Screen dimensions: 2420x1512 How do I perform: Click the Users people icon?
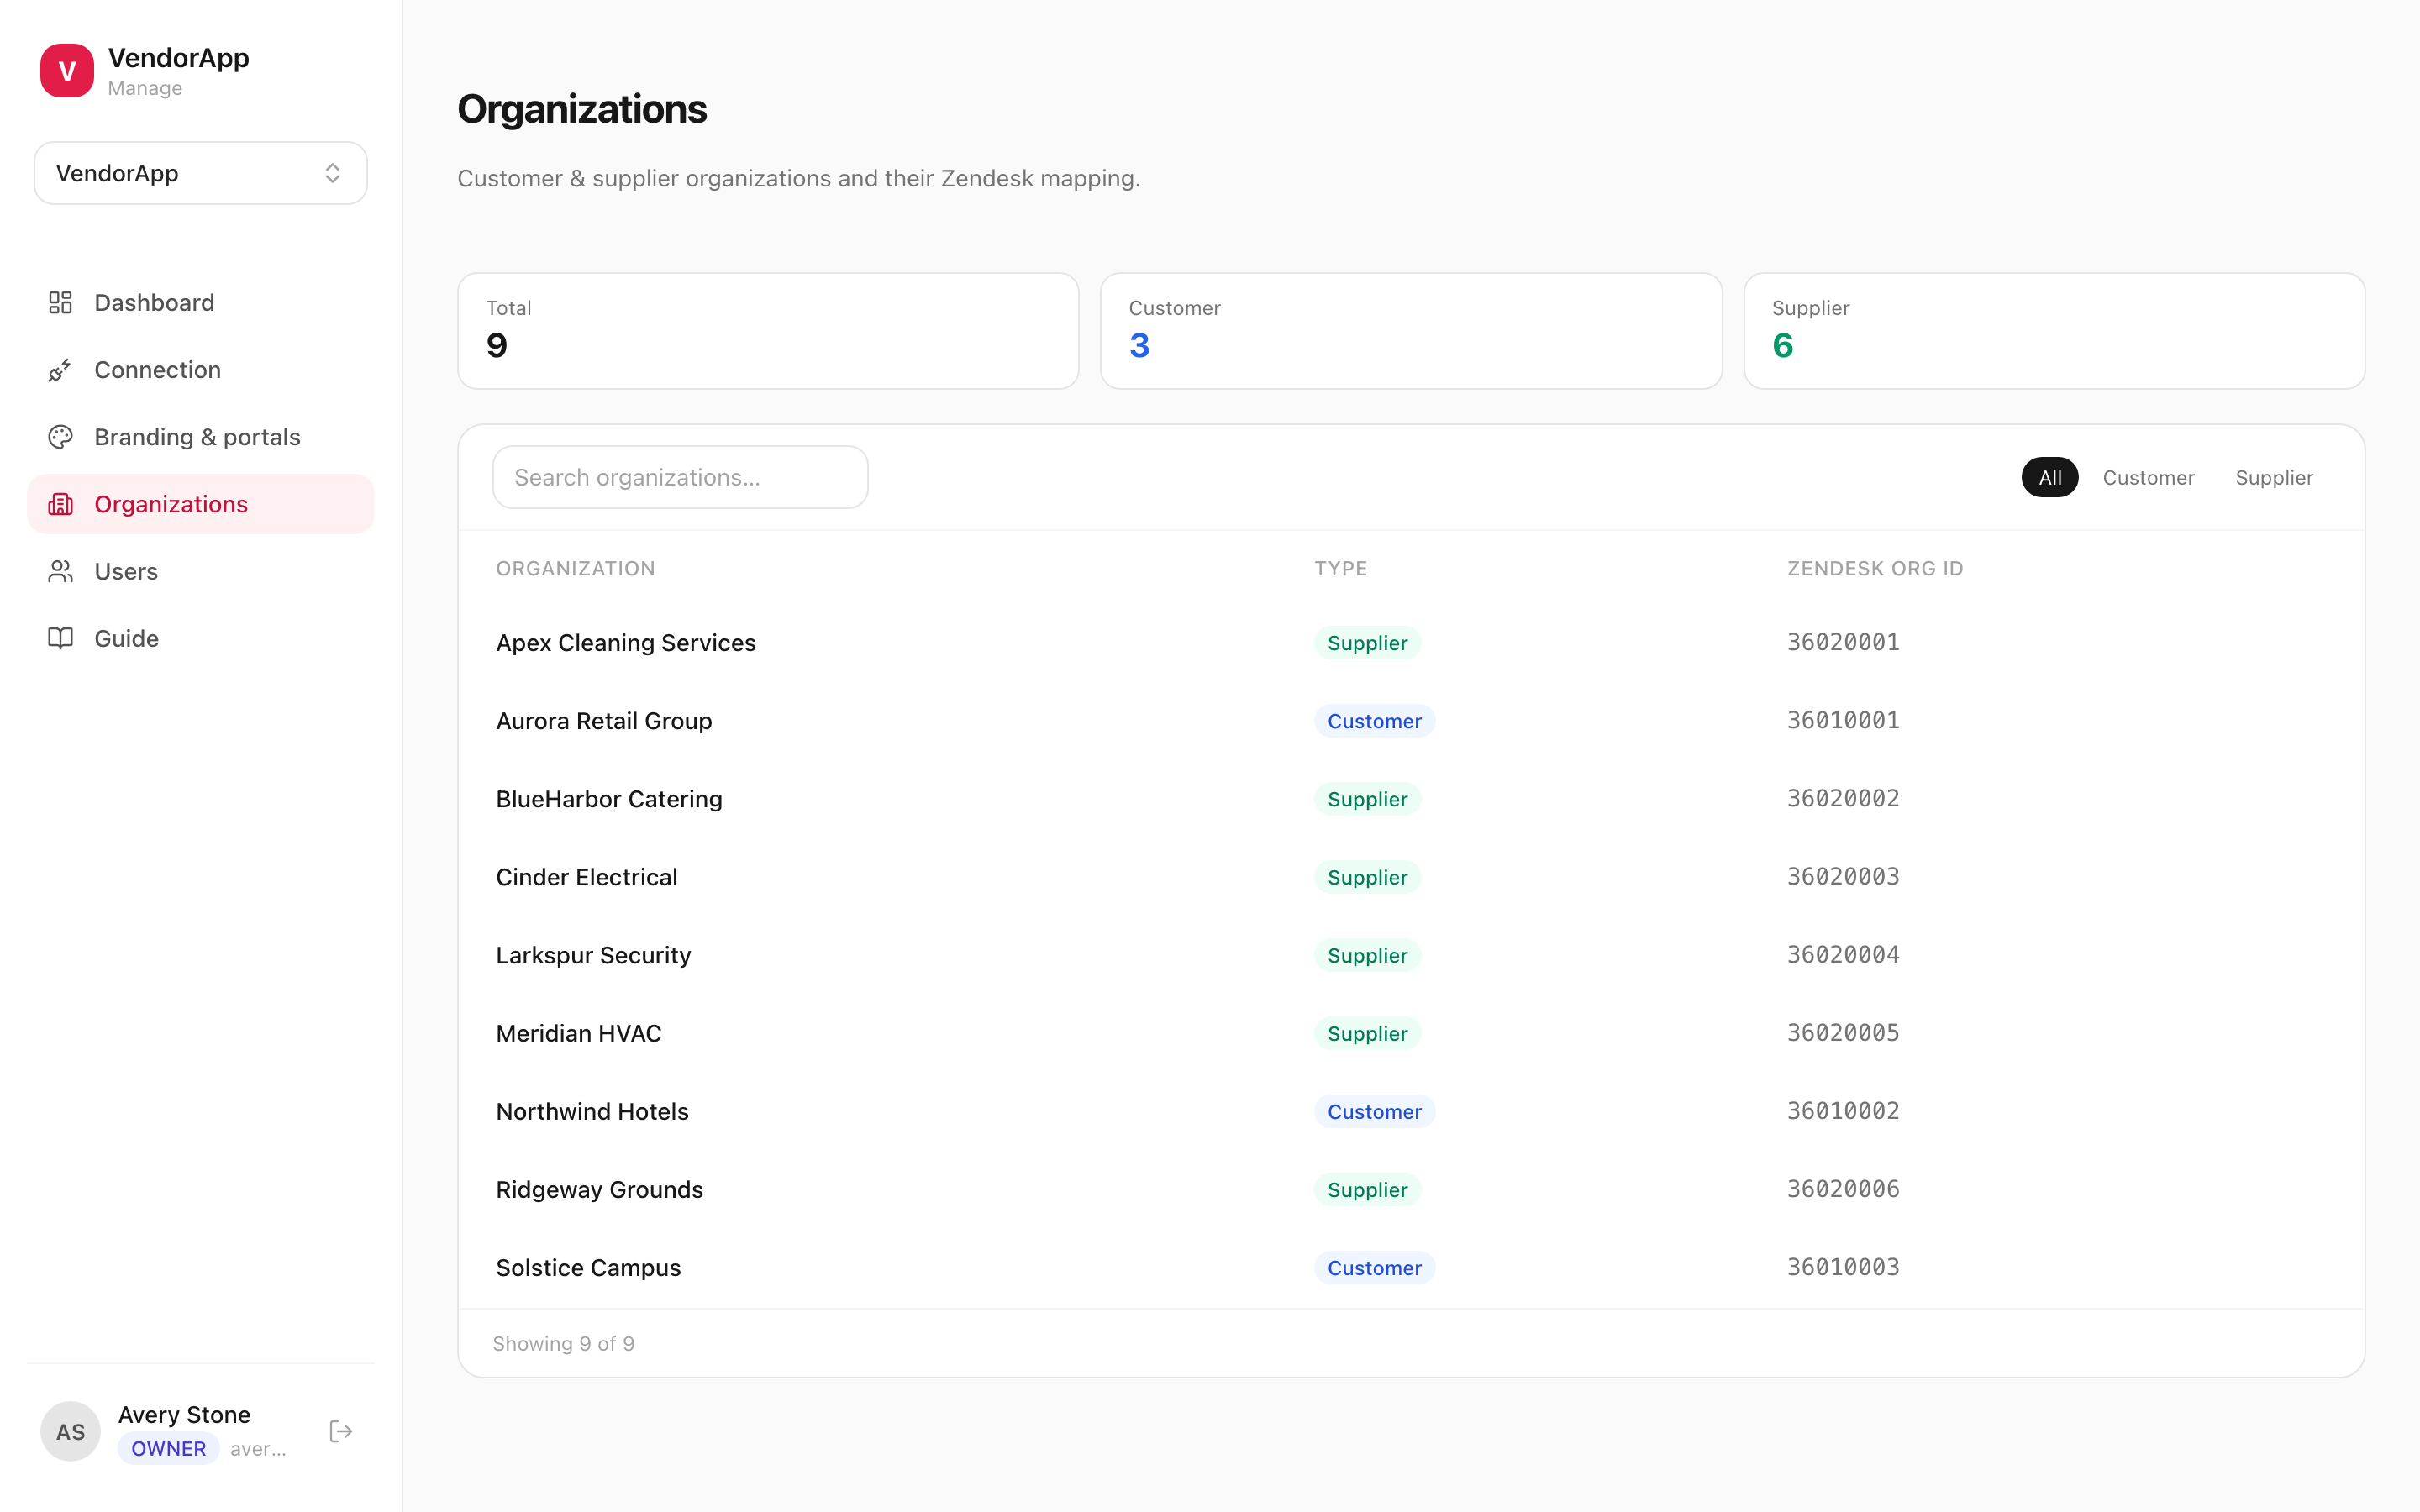point(60,571)
